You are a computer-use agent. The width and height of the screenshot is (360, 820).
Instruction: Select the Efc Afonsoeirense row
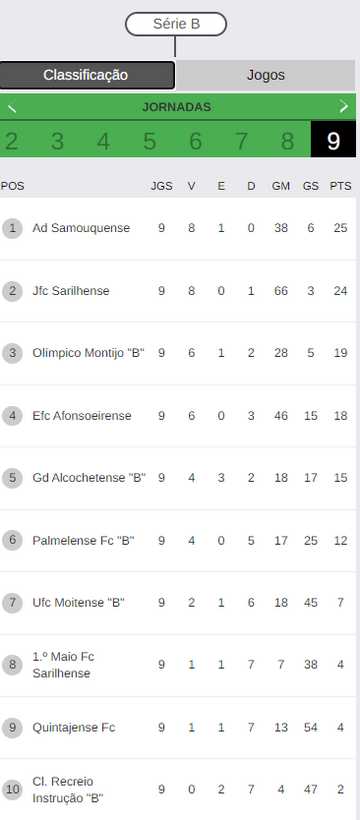178,416
